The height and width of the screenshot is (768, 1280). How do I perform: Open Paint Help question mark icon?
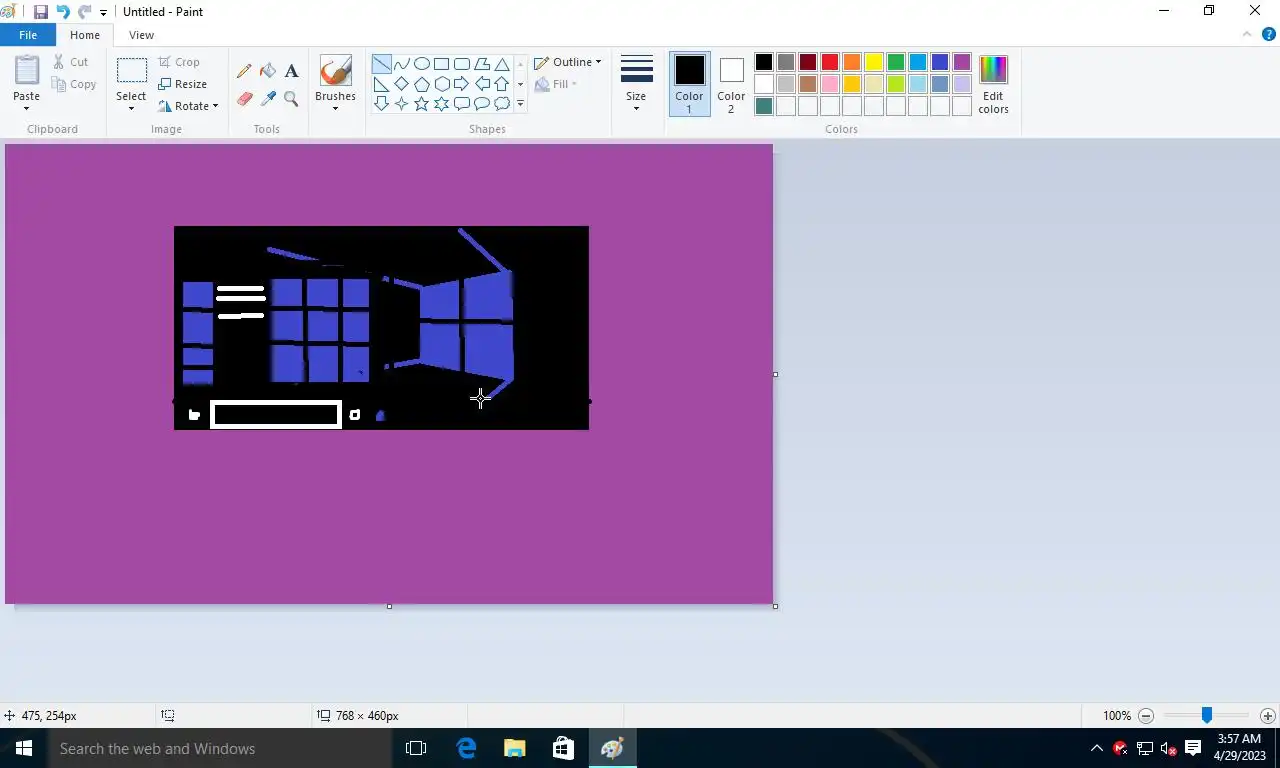1269,34
